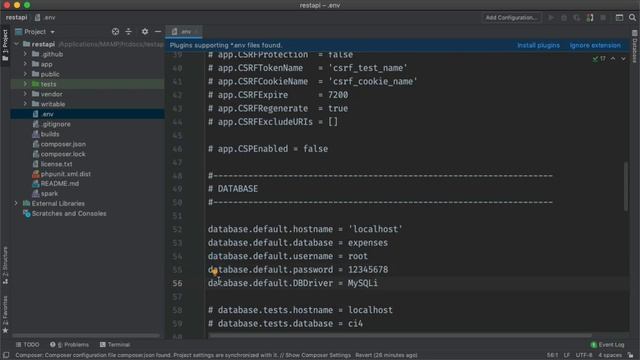Click the Stop icon in toolbar
Viewport: 640px width, 360px height.
(603, 18)
